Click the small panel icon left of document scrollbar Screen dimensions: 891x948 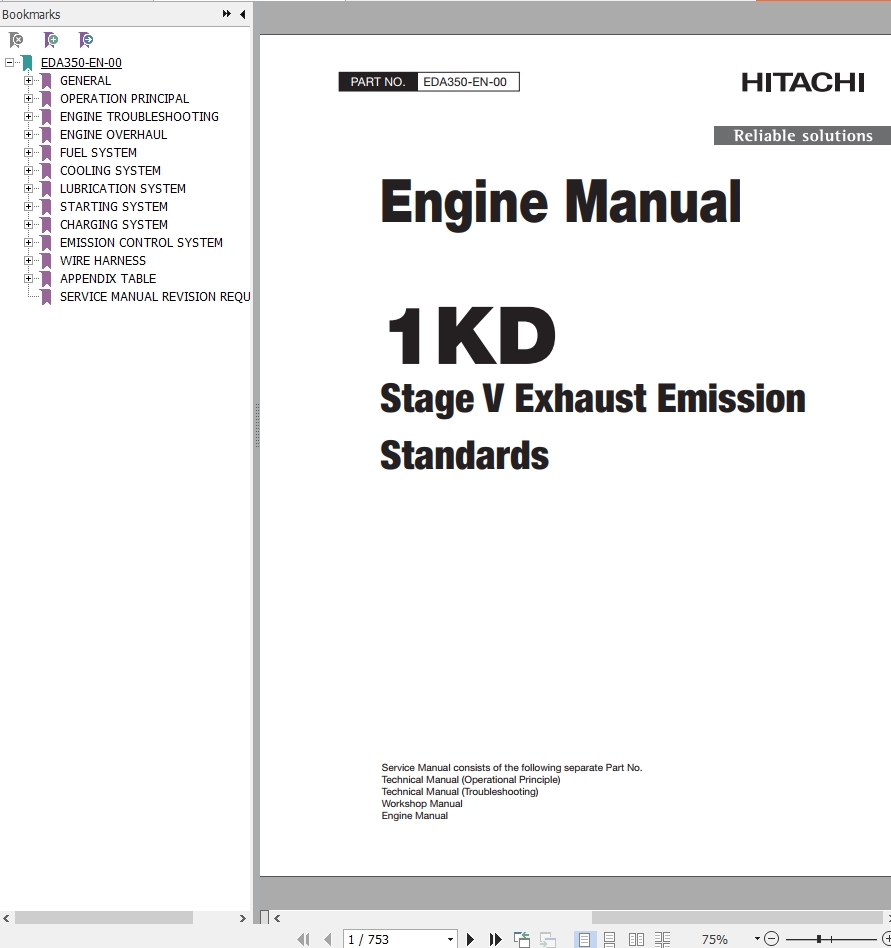[264, 917]
